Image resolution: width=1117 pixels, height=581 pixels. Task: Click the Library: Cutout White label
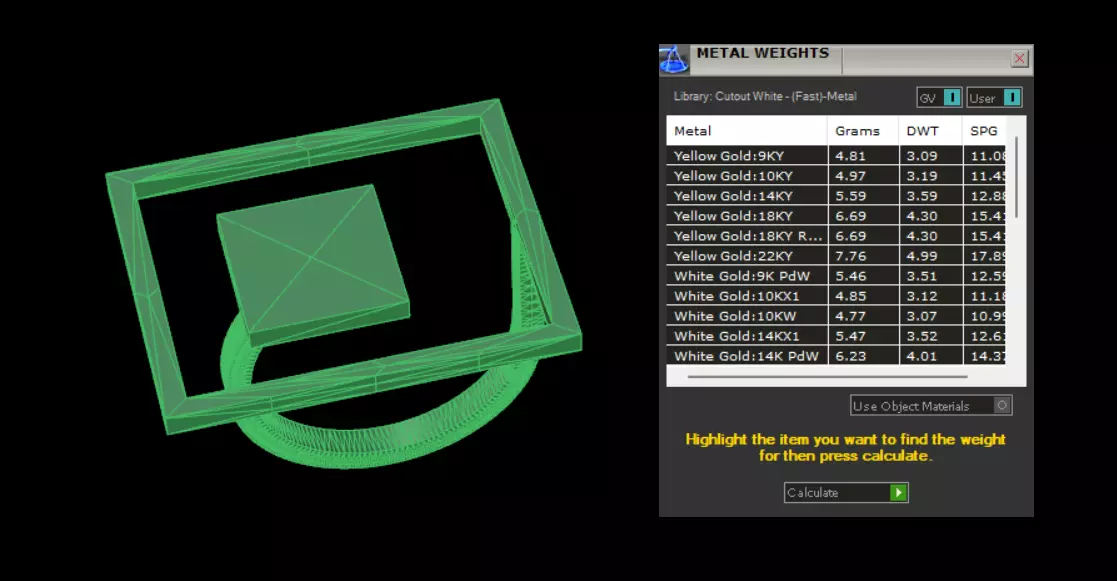click(x=765, y=96)
